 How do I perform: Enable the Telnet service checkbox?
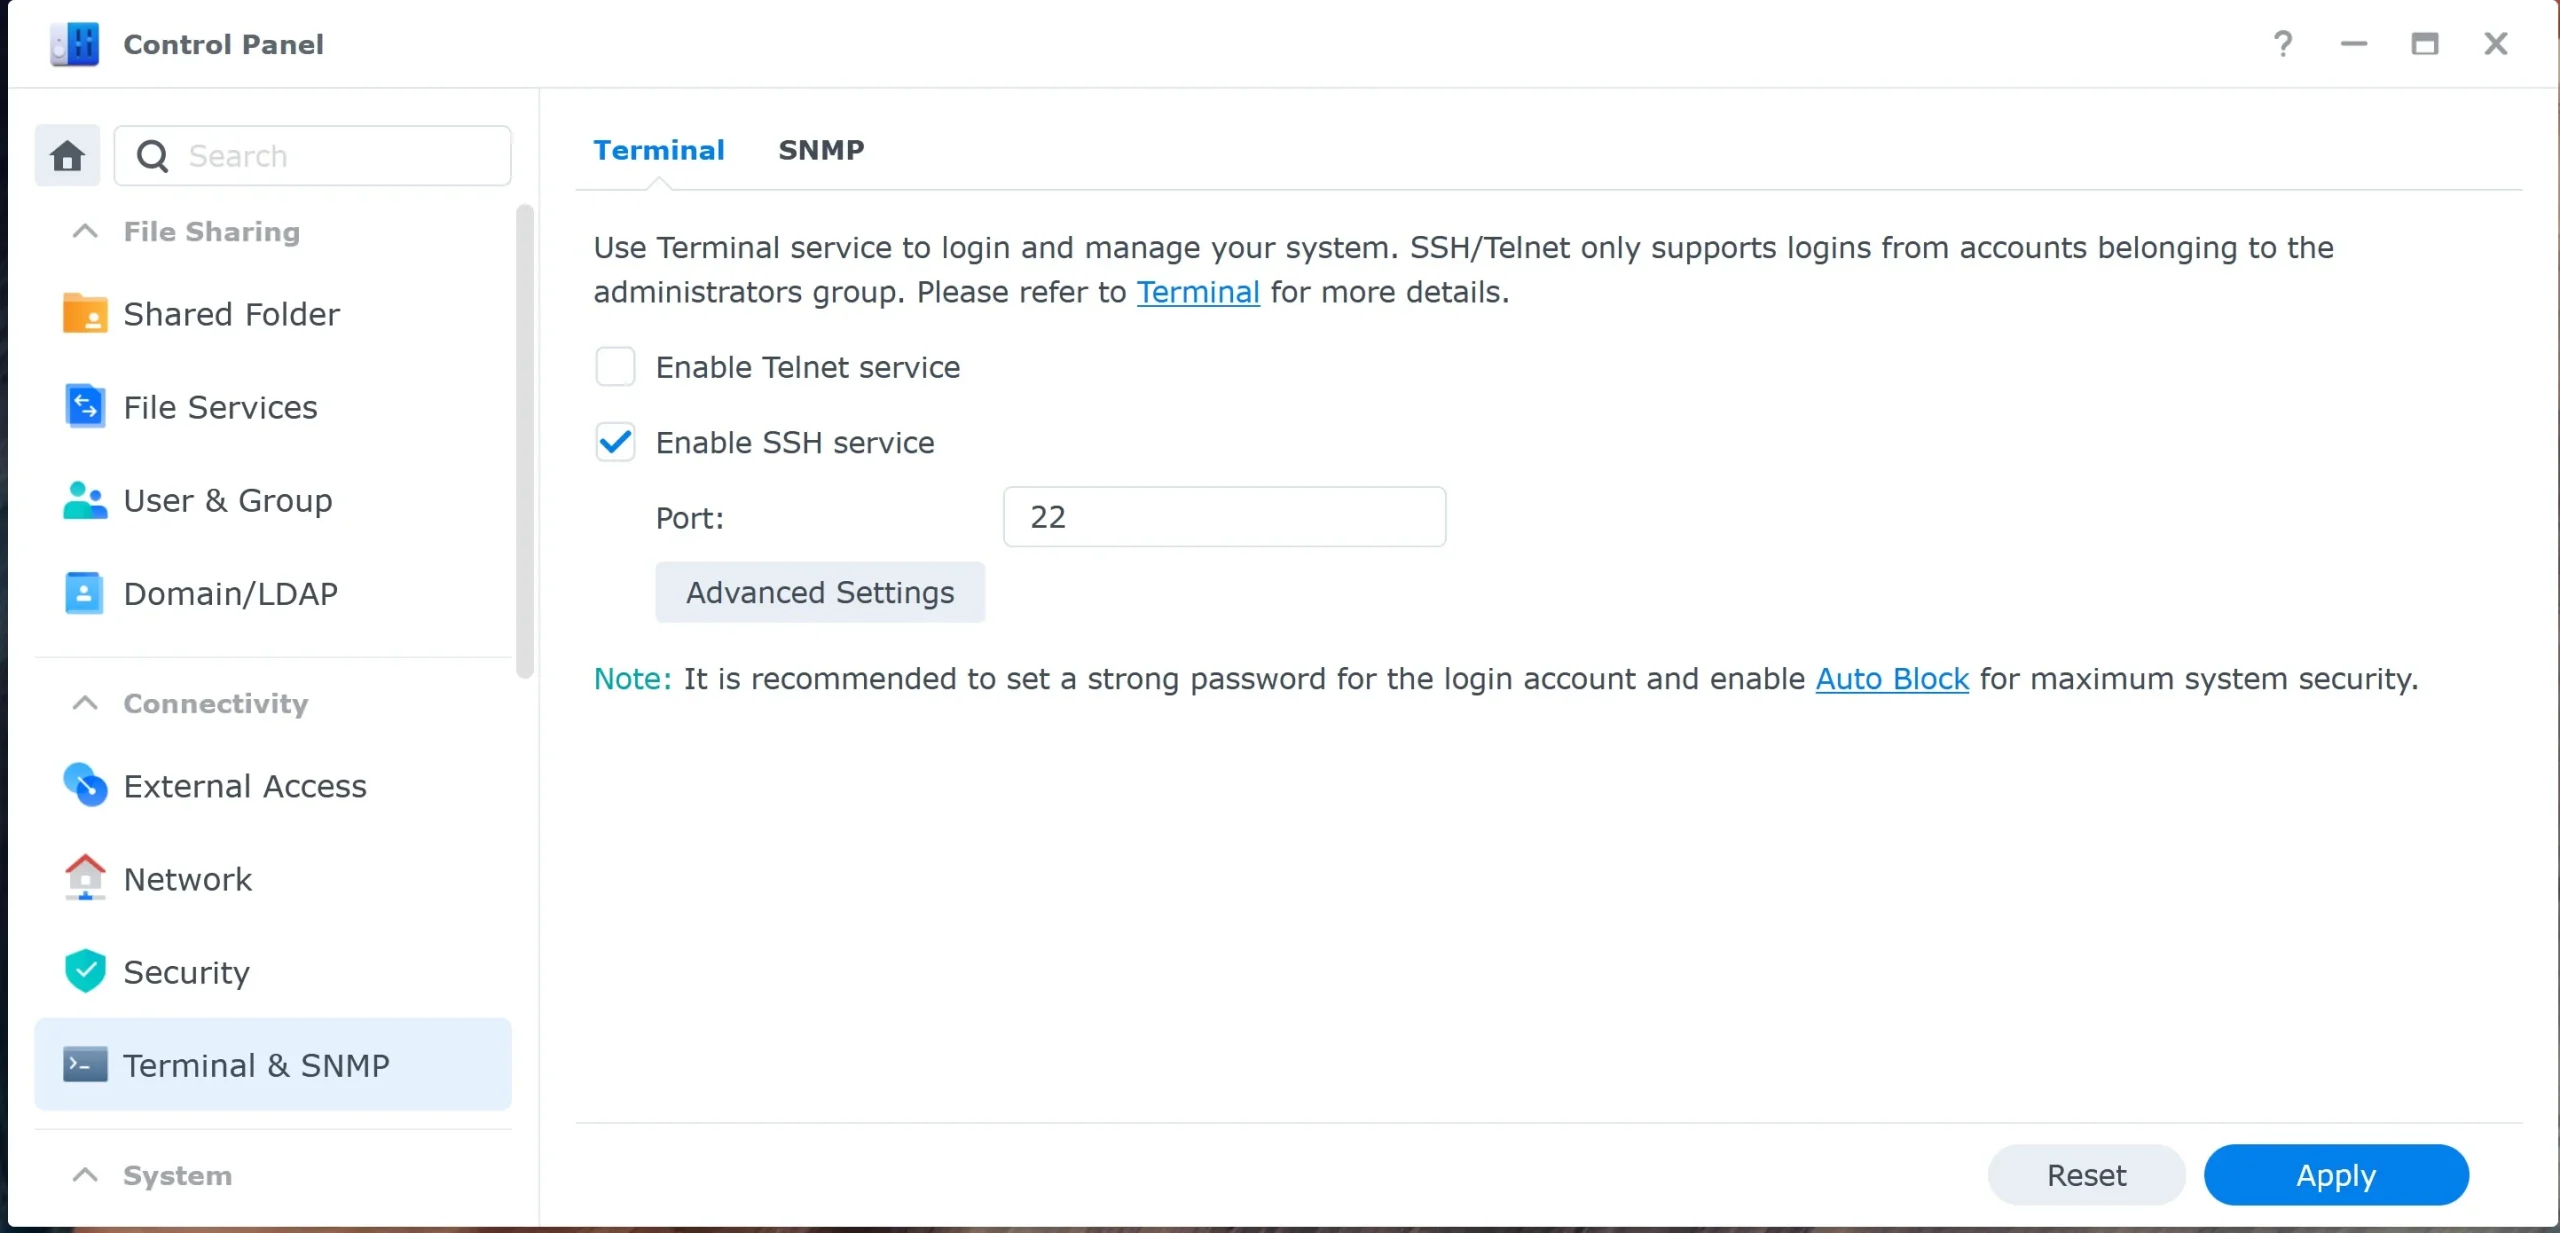[615, 366]
